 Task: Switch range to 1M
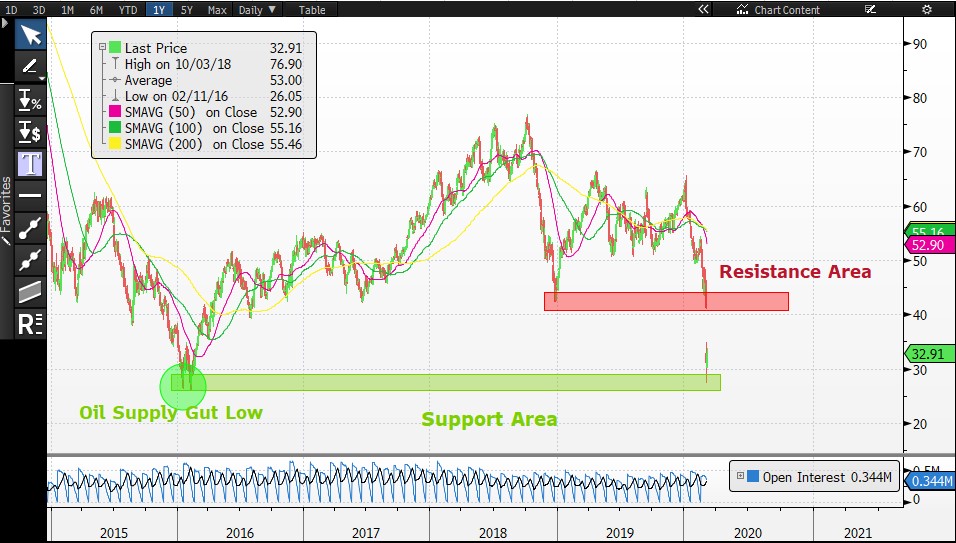68,10
